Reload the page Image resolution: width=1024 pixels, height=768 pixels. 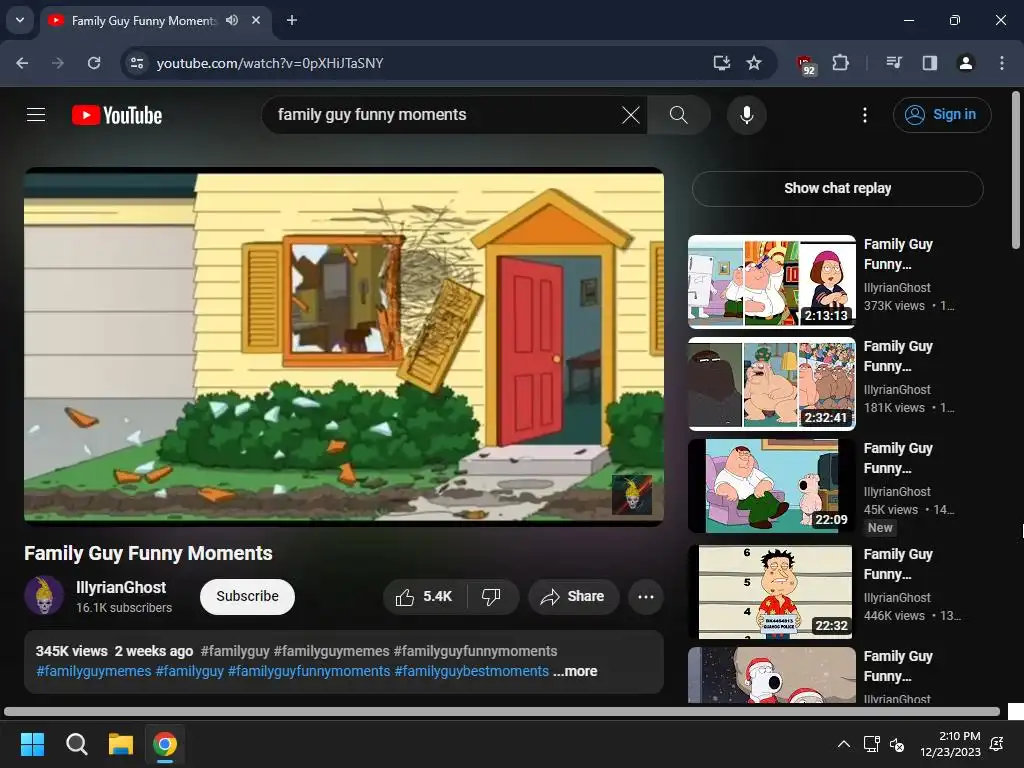pyautogui.click(x=94, y=63)
